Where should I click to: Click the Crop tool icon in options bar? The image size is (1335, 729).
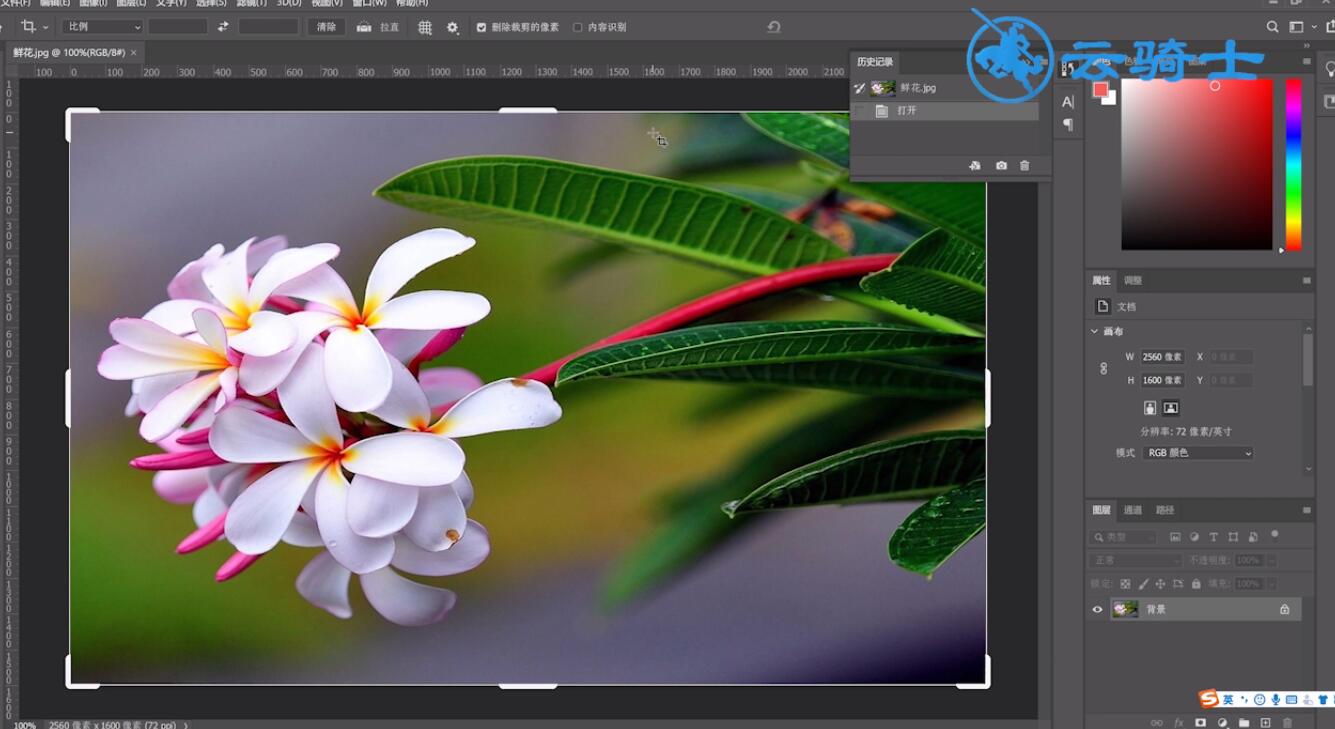click(28, 27)
